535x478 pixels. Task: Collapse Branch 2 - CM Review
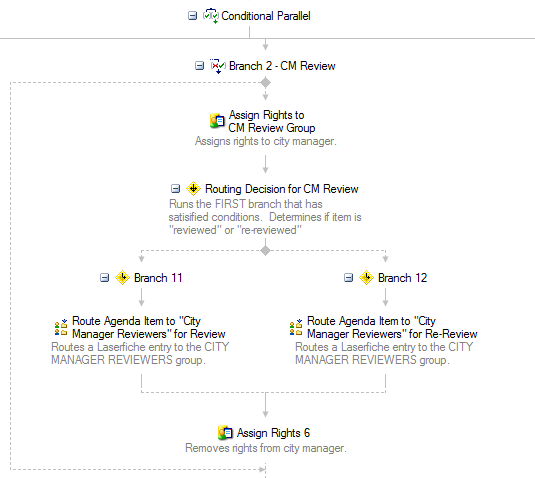pyautogui.click(x=199, y=66)
